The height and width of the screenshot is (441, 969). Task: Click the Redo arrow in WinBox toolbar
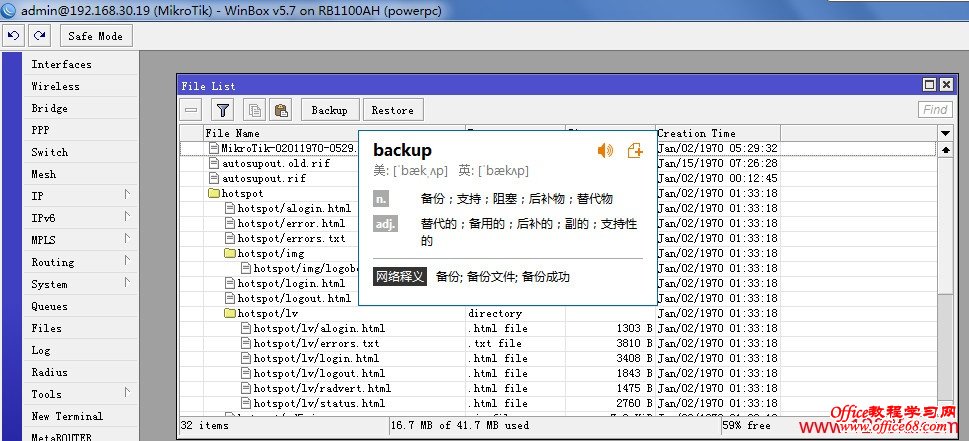tap(40, 36)
